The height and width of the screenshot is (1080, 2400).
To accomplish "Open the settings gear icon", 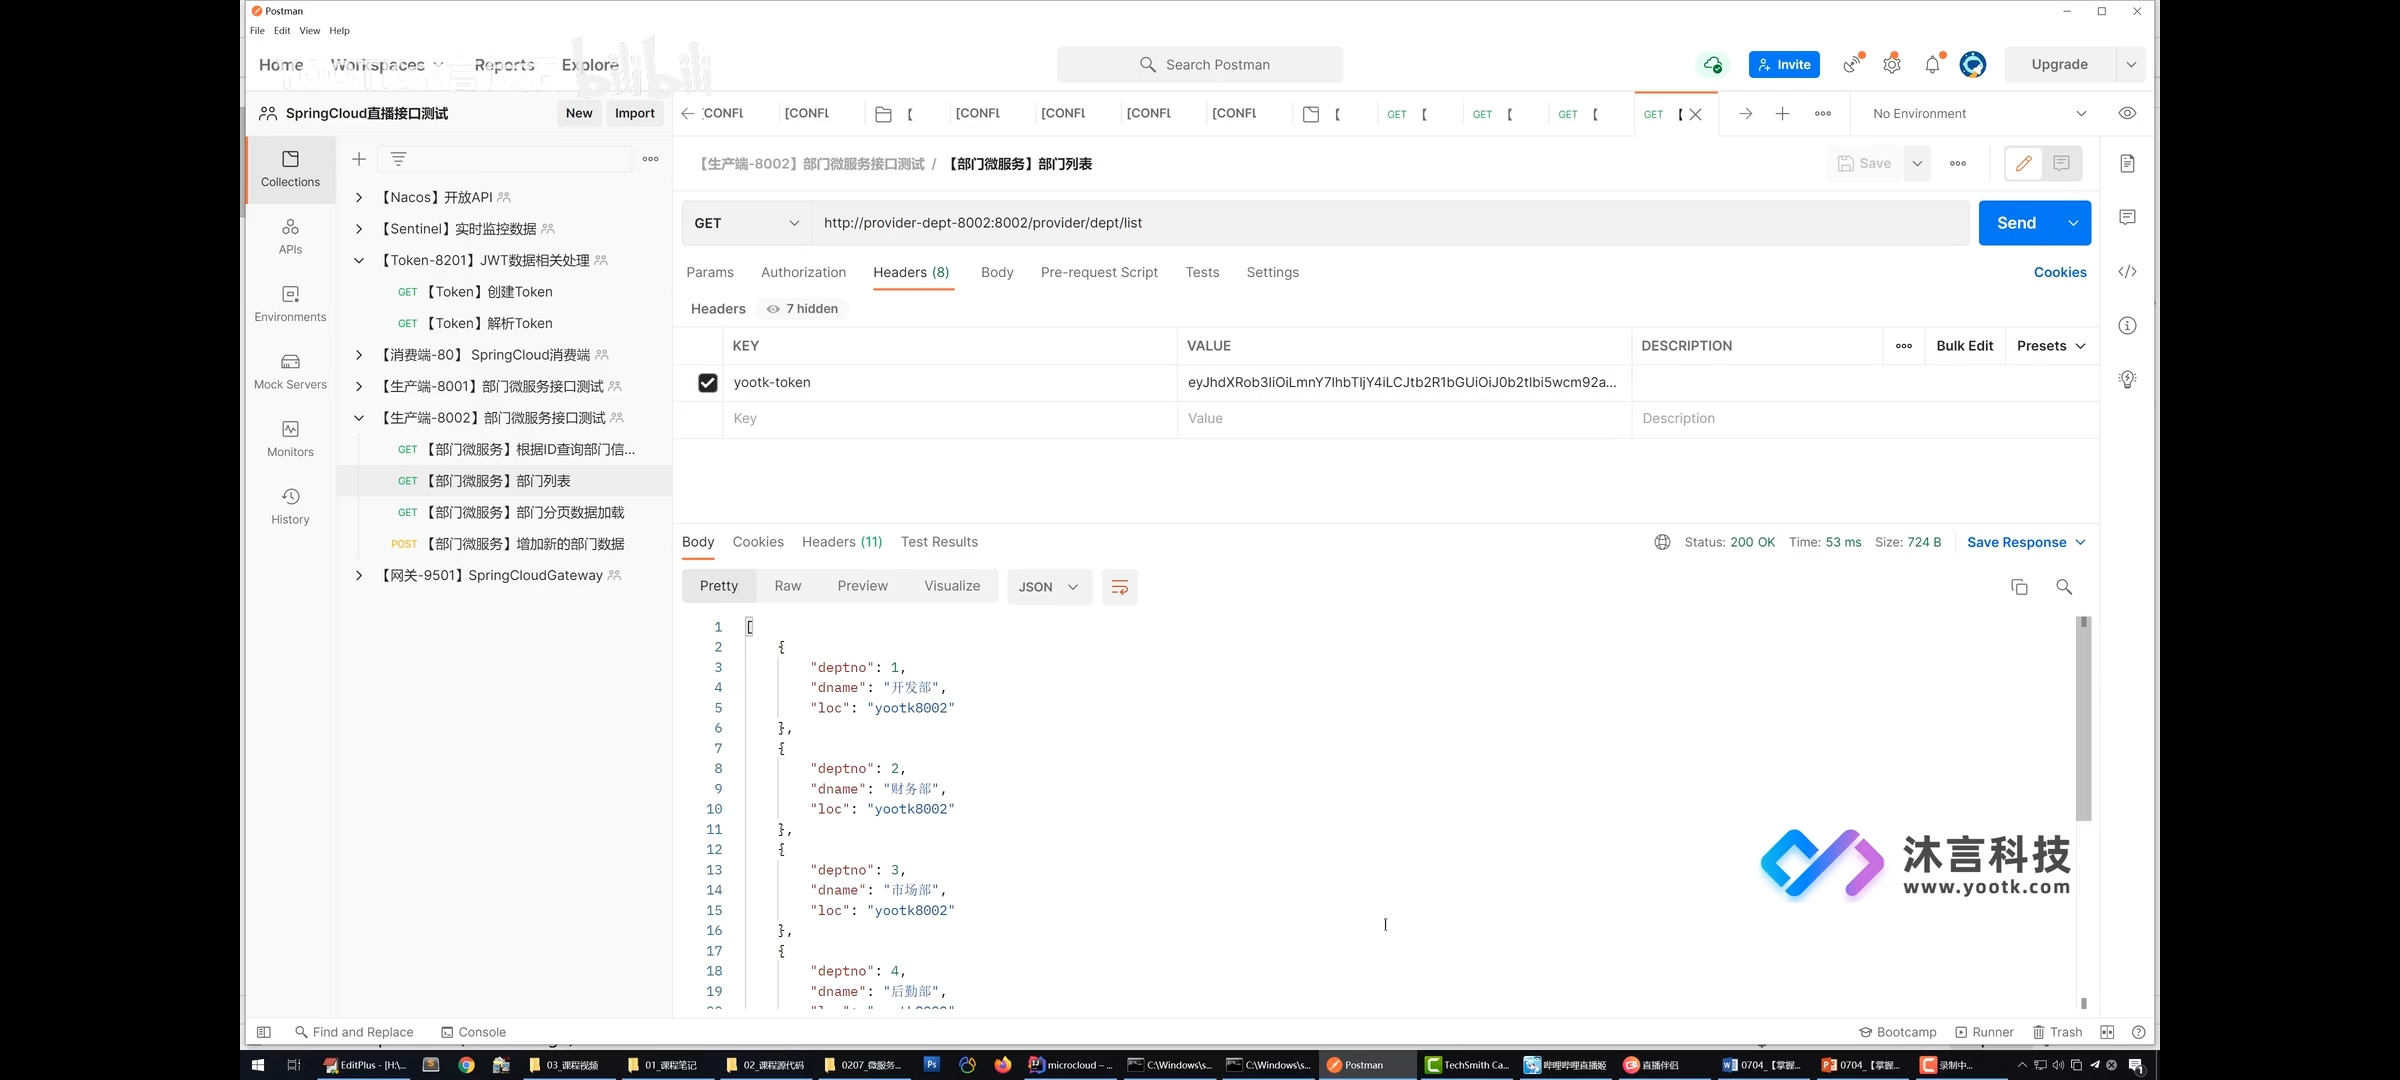I will [x=1891, y=65].
